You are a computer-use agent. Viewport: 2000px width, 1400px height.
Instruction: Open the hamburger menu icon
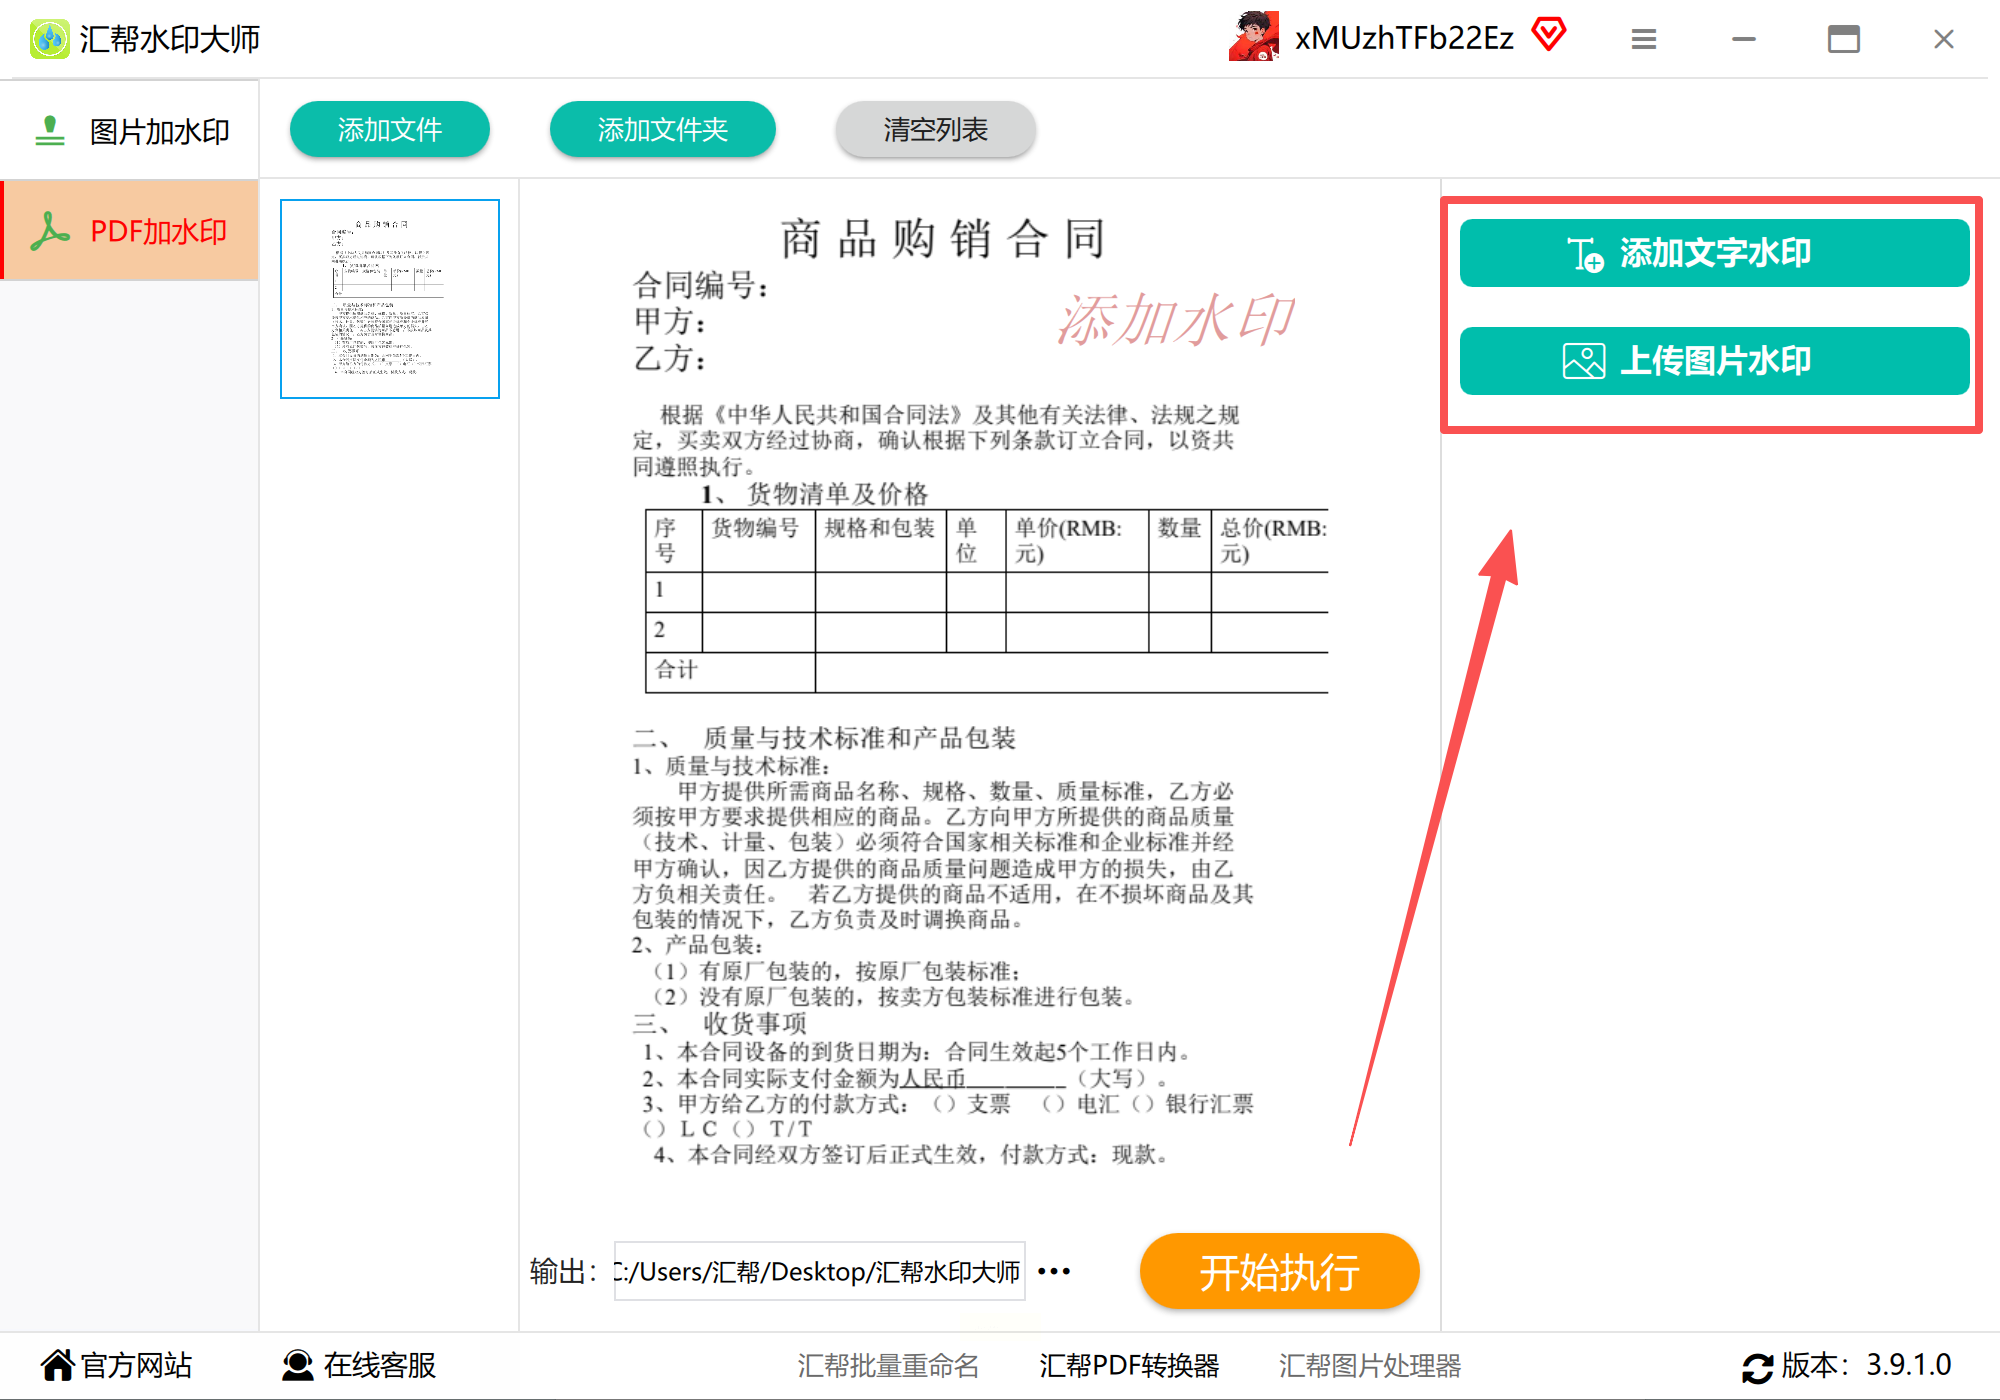[x=1644, y=39]
